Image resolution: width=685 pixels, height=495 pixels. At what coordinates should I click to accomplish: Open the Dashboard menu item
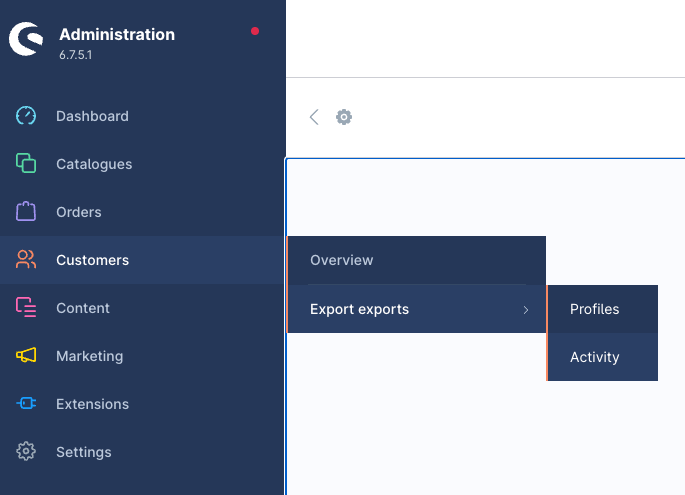click(142, 116)
